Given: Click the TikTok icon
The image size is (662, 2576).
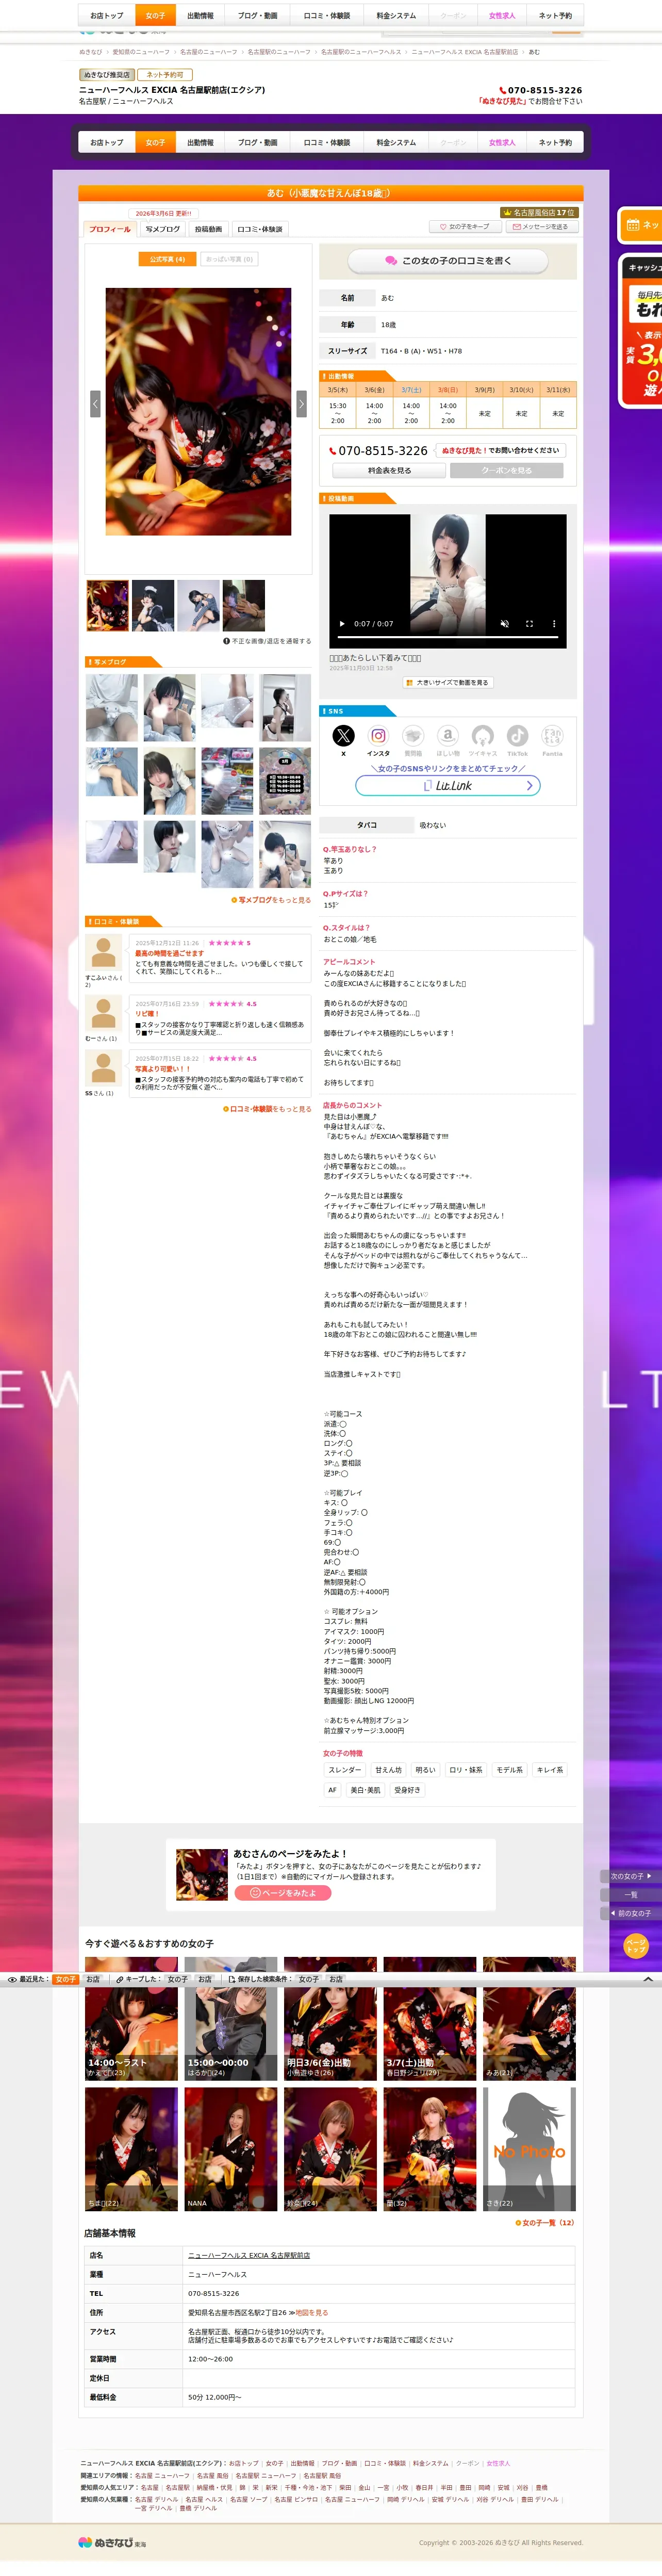Looking at the screenshot, I should click(517, 735).
